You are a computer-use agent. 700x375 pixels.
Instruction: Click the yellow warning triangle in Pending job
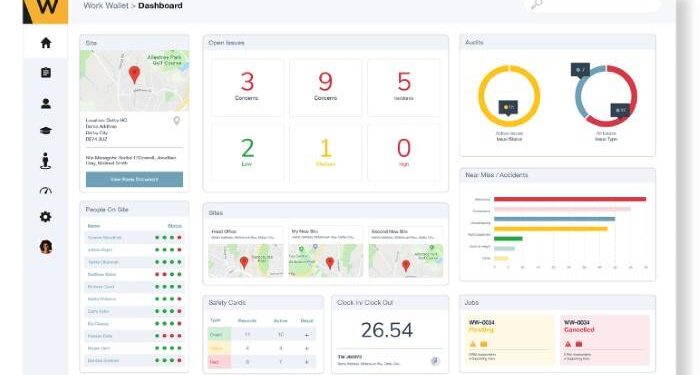[473, 344]
